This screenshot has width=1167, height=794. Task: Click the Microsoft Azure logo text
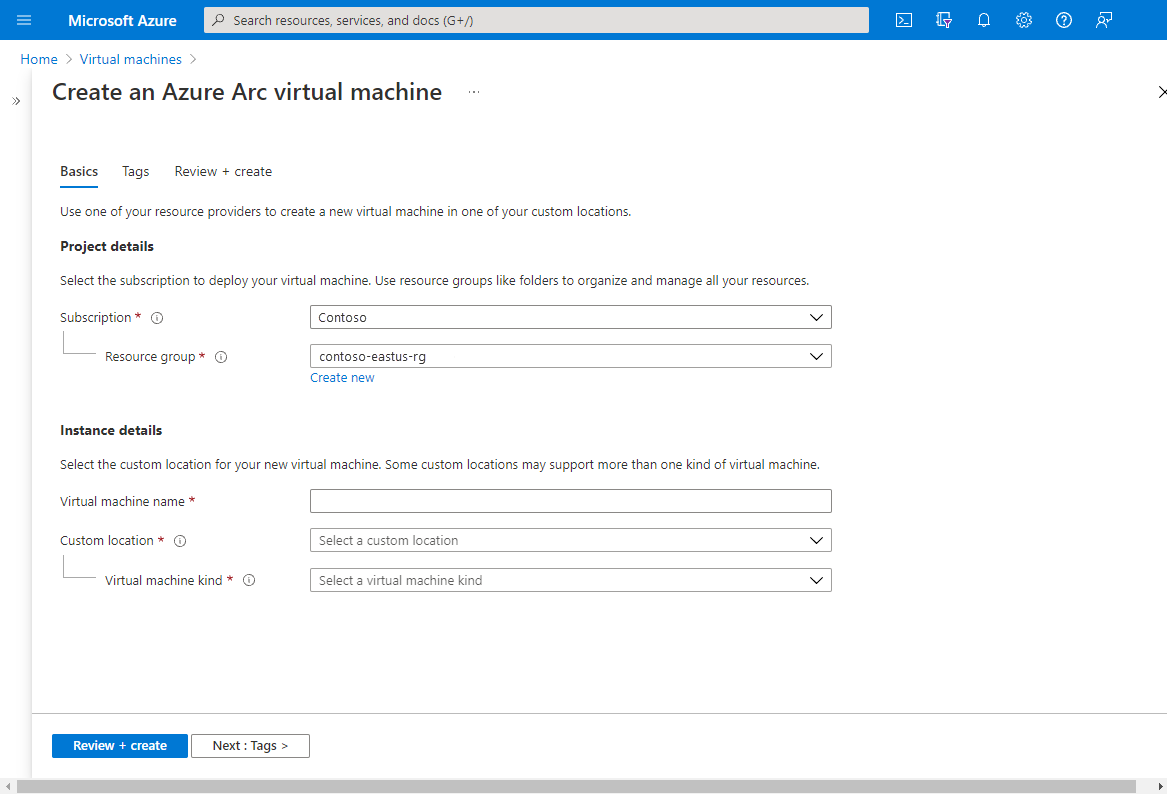122,20
